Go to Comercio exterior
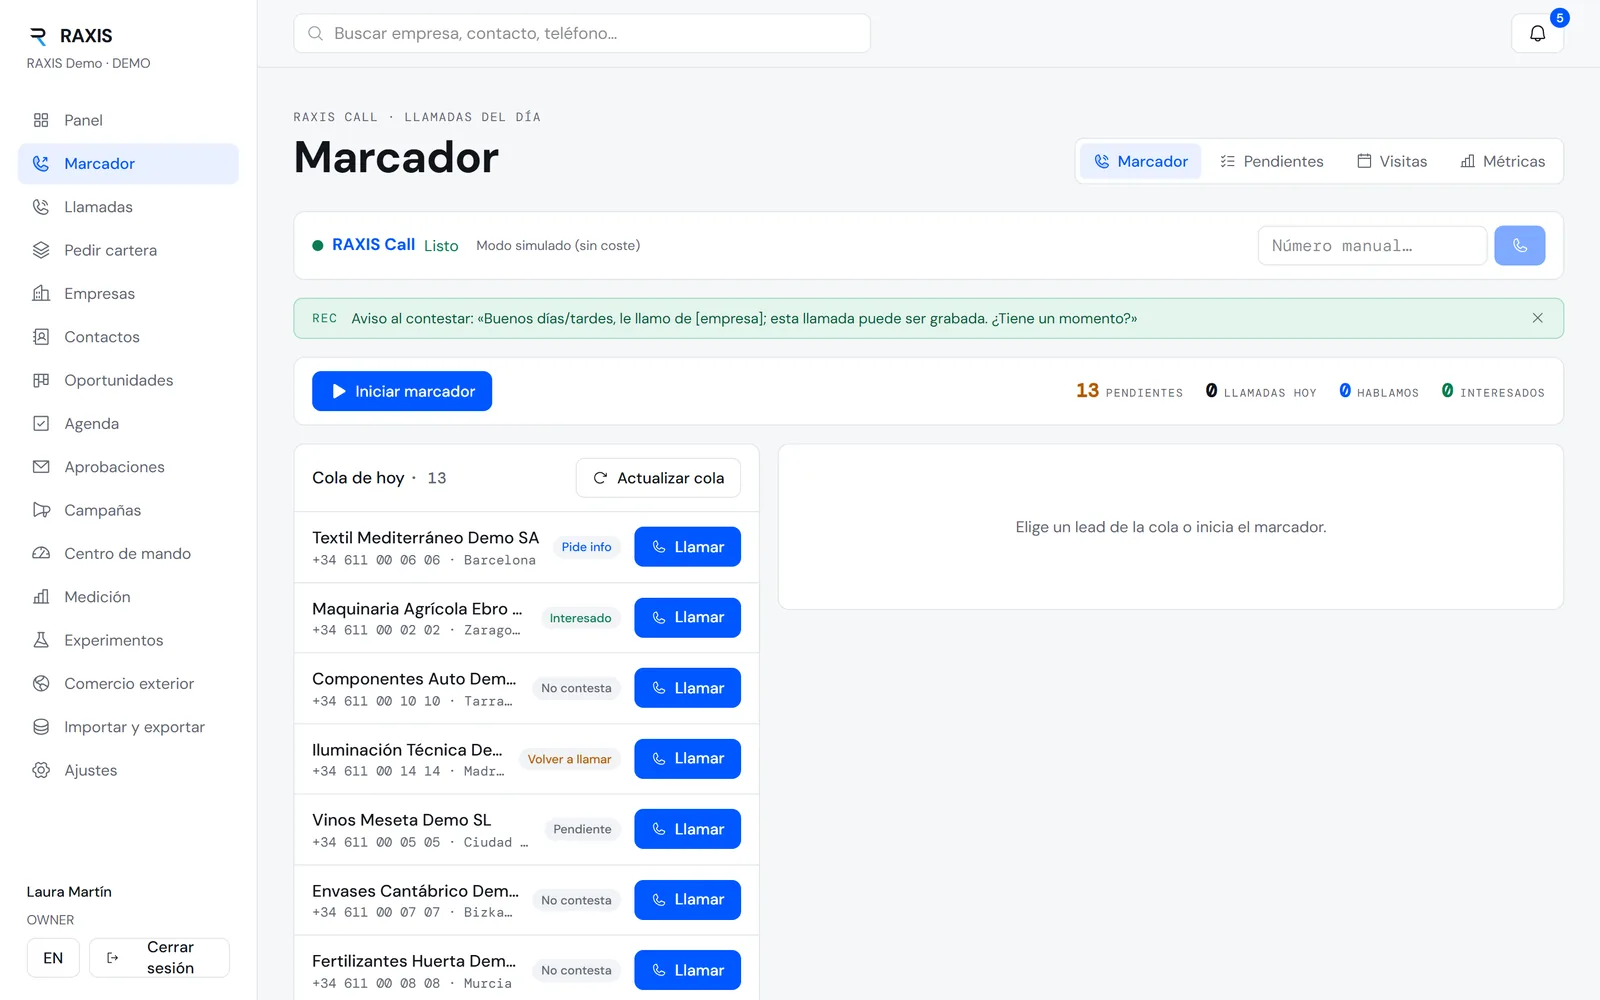 point(128,683)
